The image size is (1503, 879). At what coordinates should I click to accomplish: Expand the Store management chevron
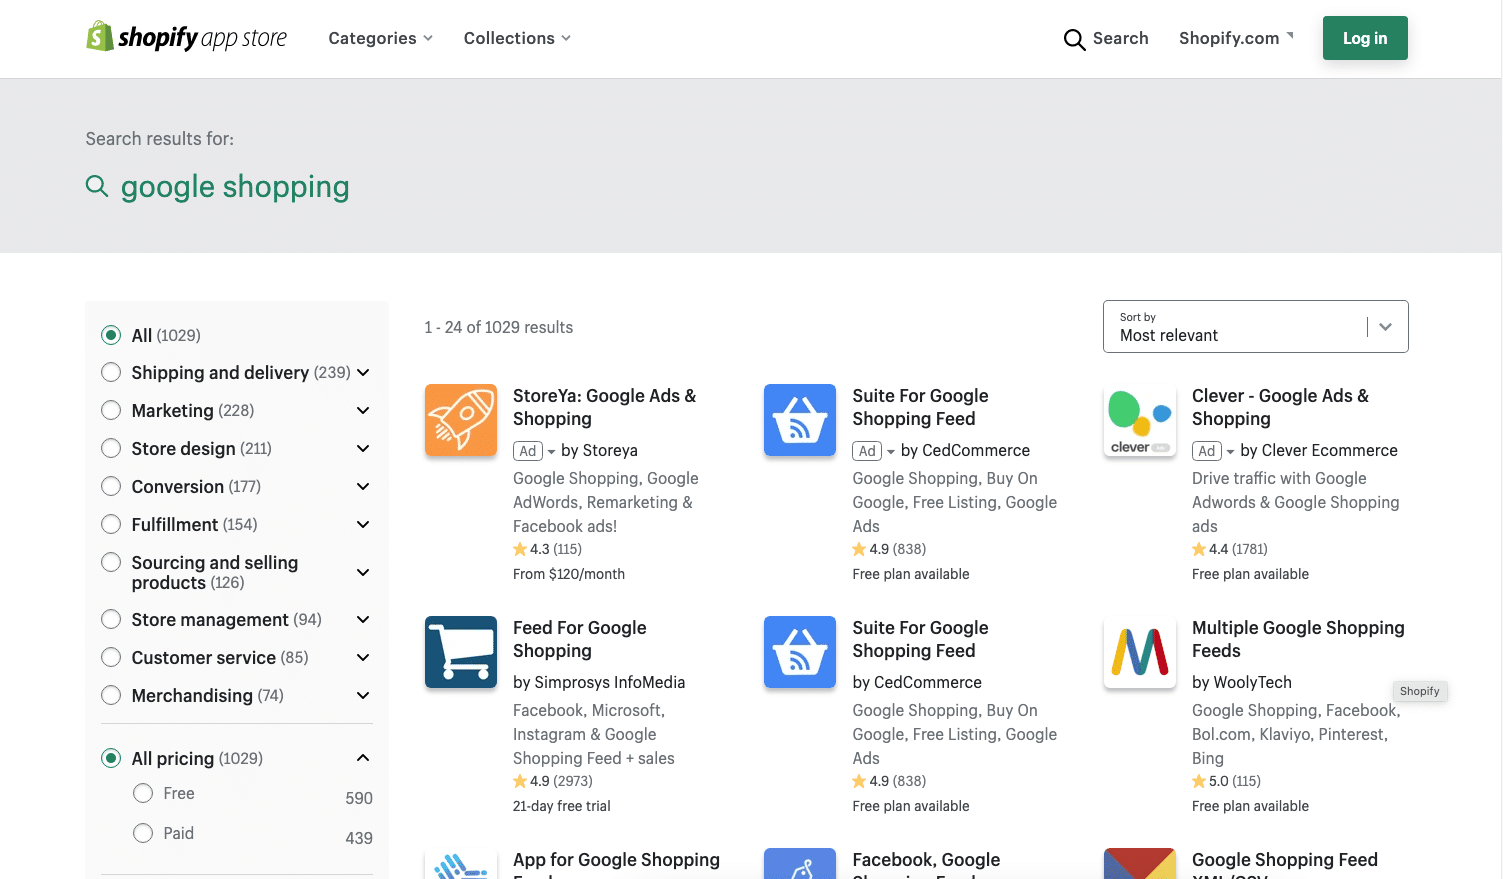(363, 619)
